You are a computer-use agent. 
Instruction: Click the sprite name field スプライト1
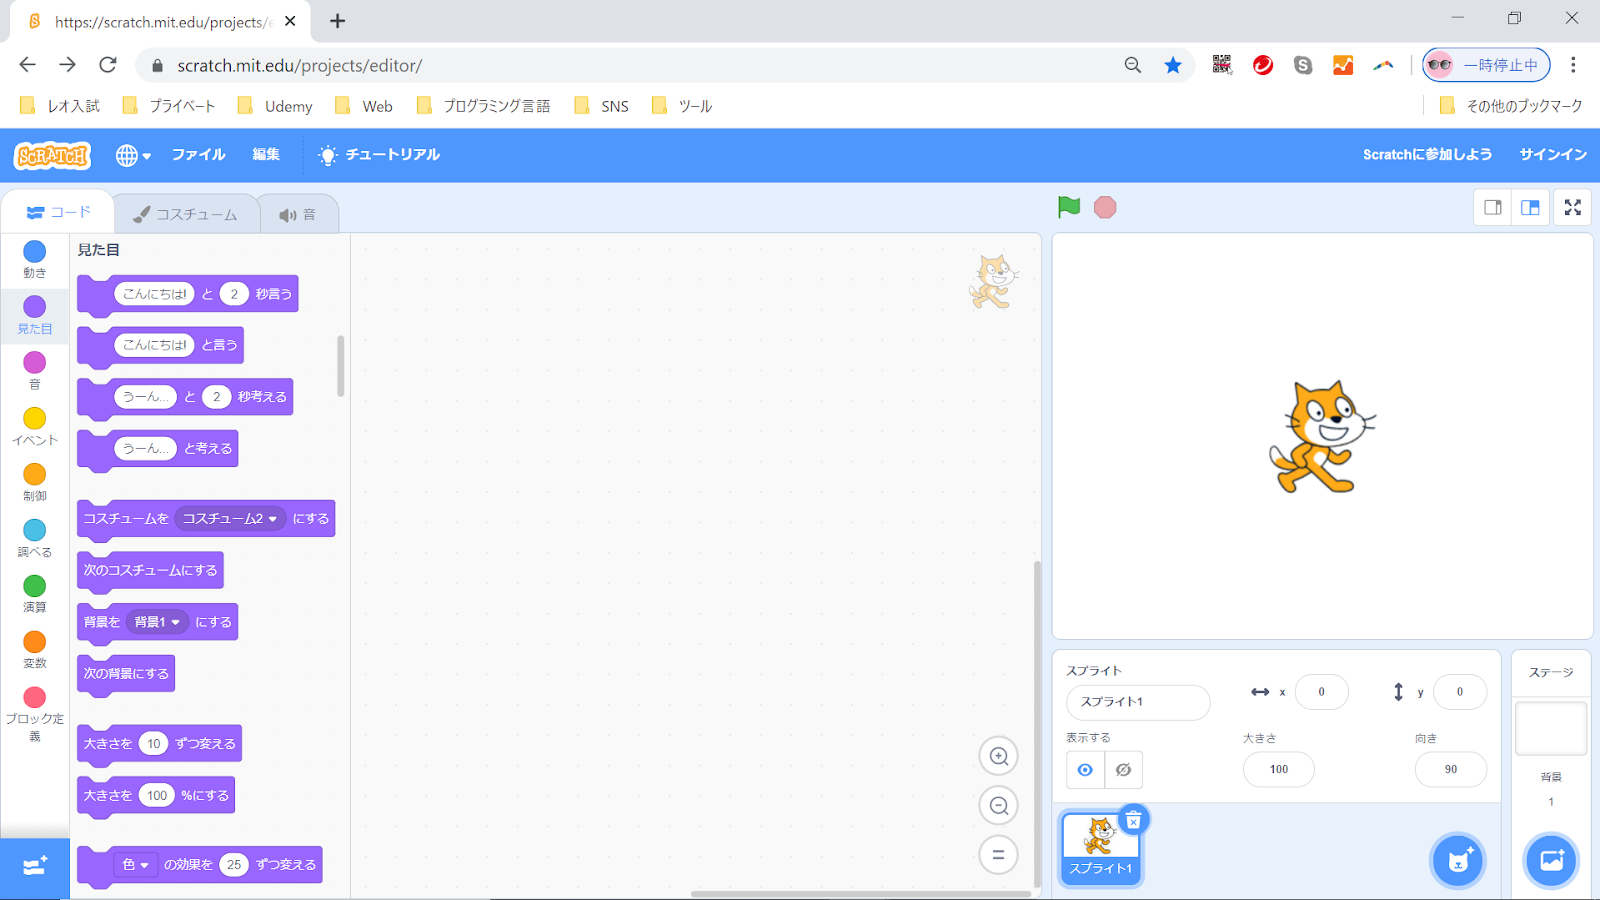tap(1138, 702)
